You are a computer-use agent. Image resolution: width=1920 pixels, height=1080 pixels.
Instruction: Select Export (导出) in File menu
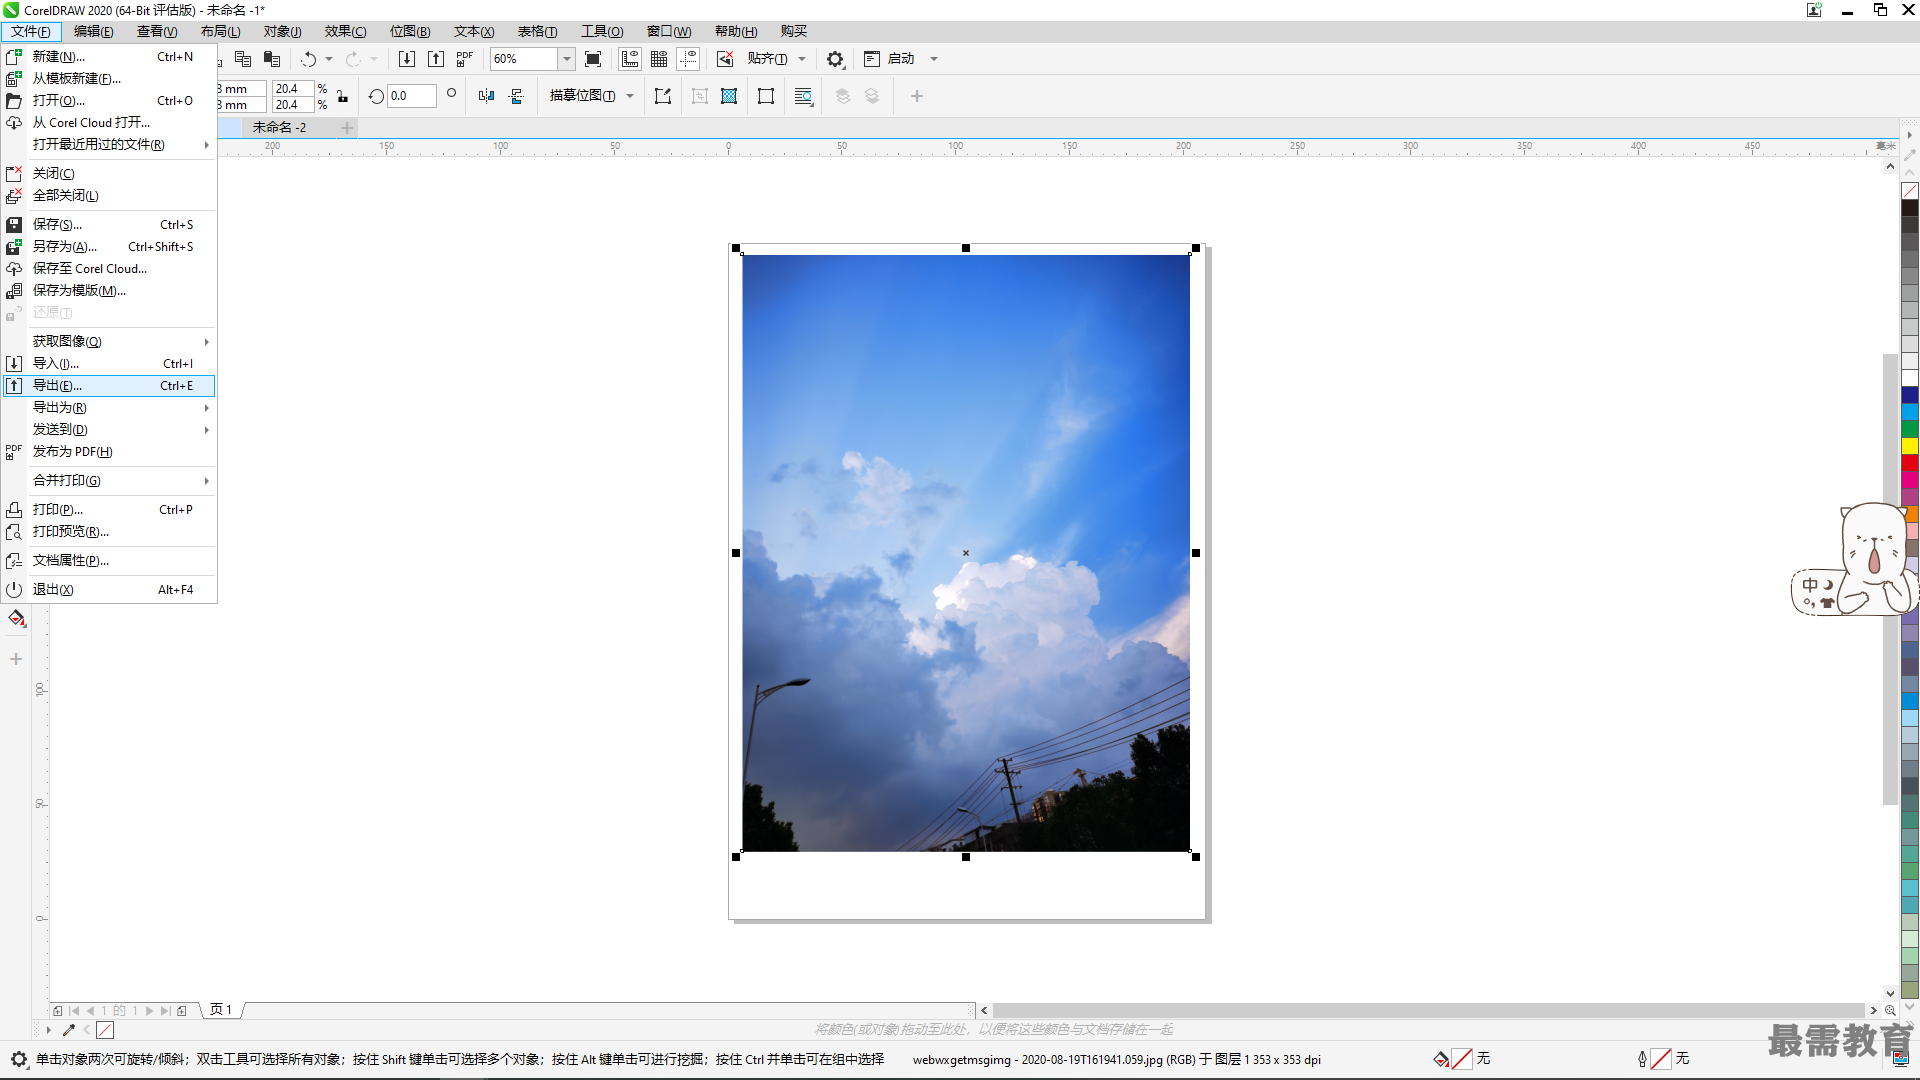click(109, 386)
